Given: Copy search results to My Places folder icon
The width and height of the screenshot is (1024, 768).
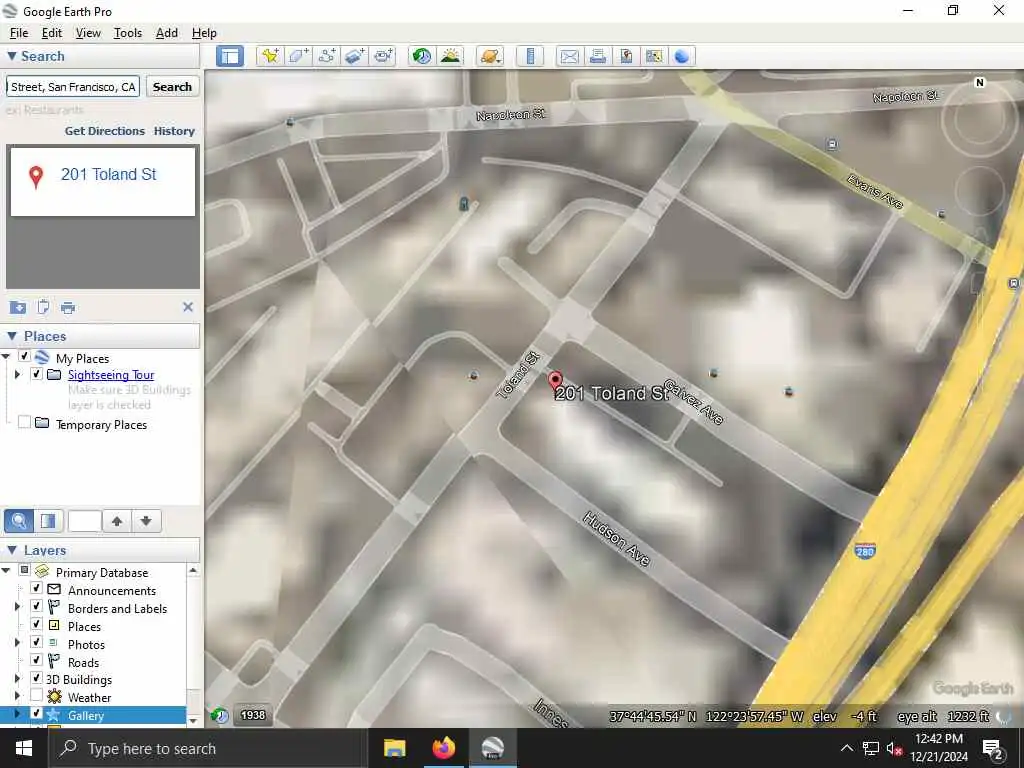Looking at the screenshot, I should click(x=18, y=307).
